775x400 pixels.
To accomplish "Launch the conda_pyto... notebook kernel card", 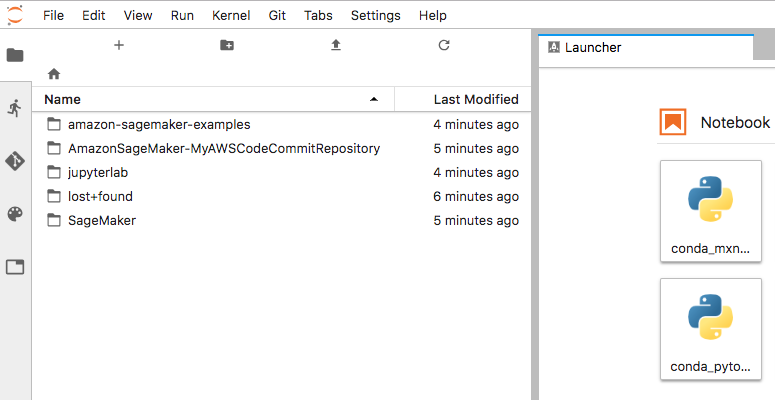I will pyautogui.click(x=711, y=329).
